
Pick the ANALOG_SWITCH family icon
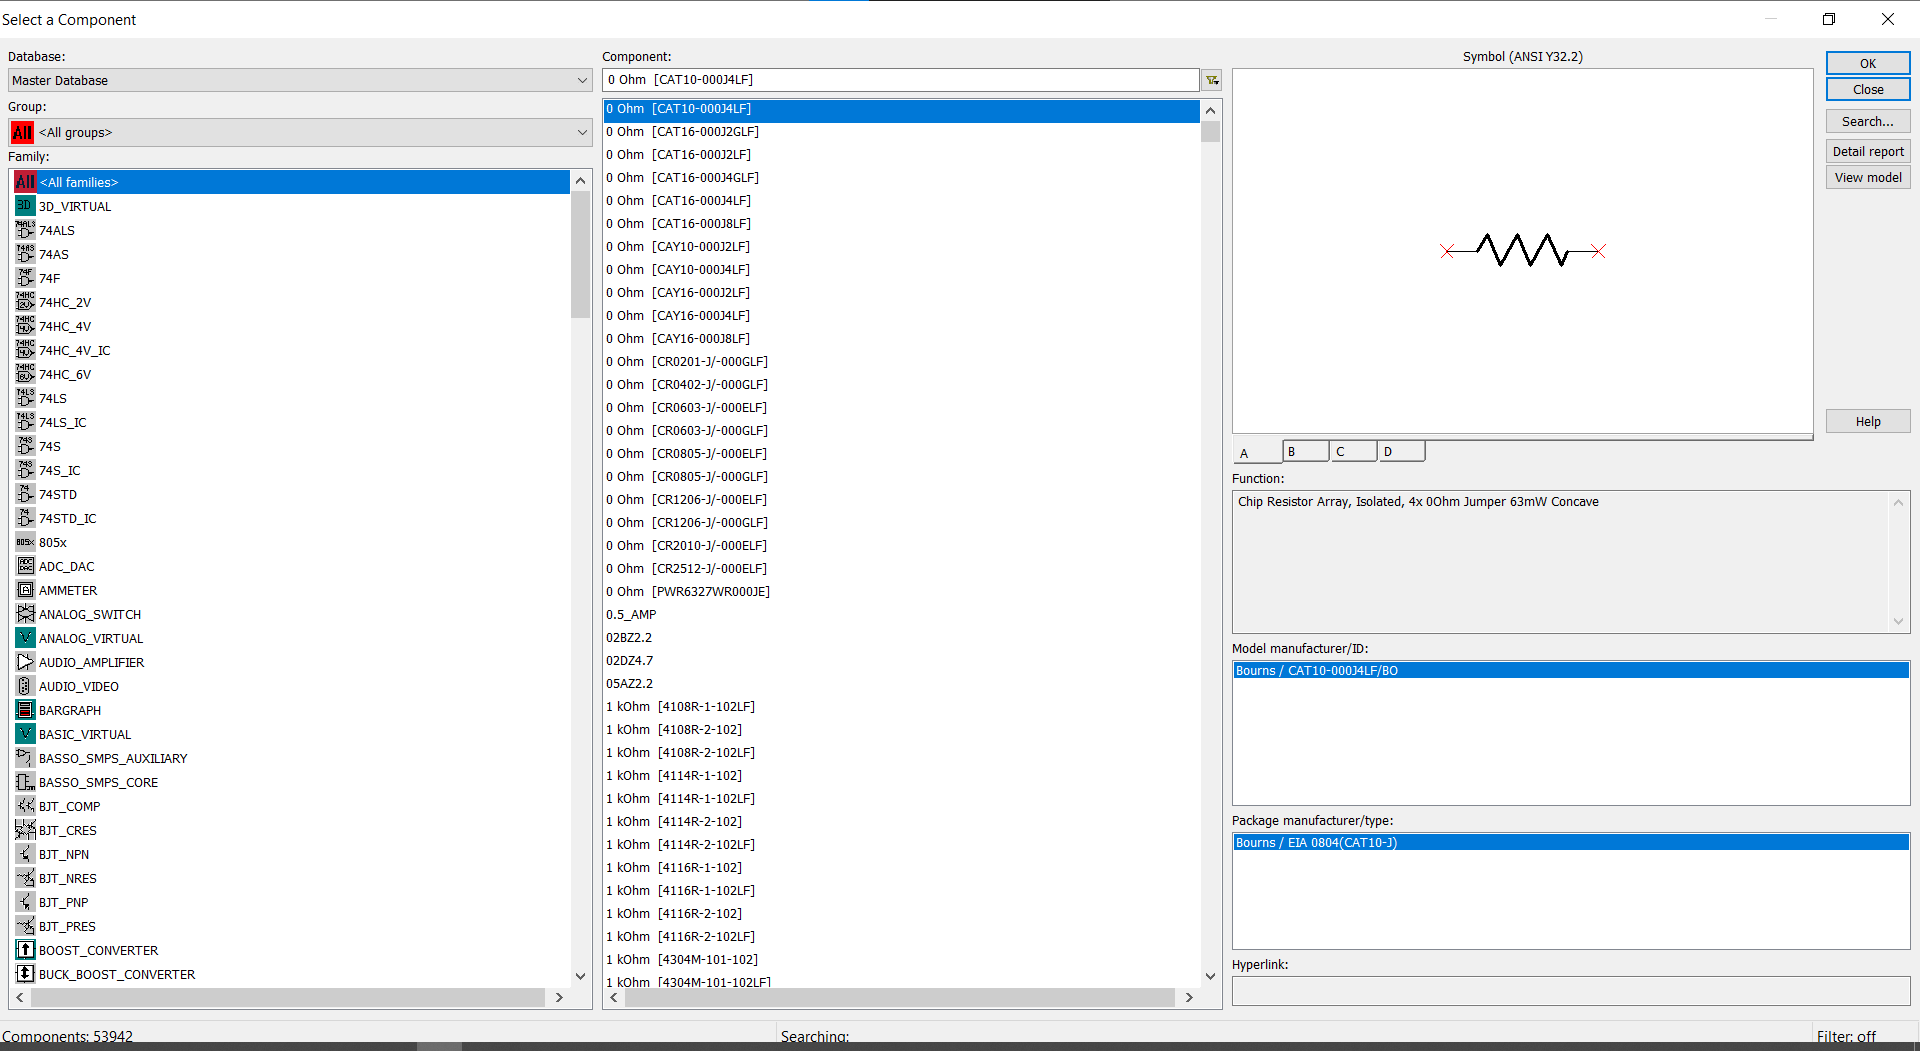[25, 614]
